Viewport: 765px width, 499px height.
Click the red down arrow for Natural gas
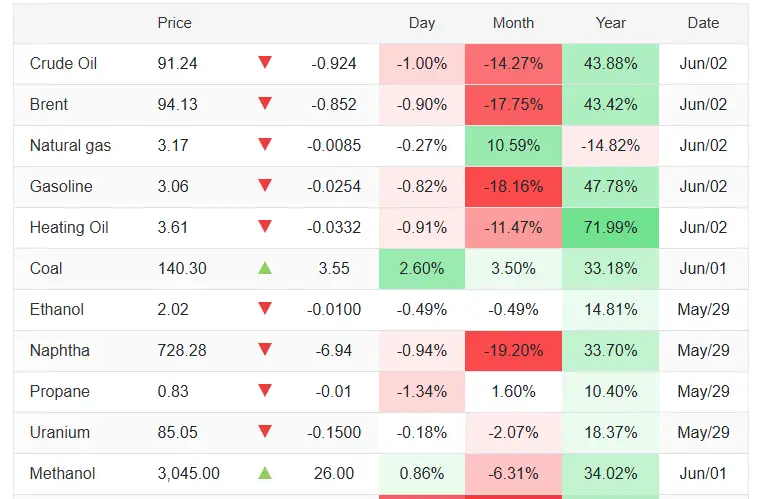[x=265, y=144]
